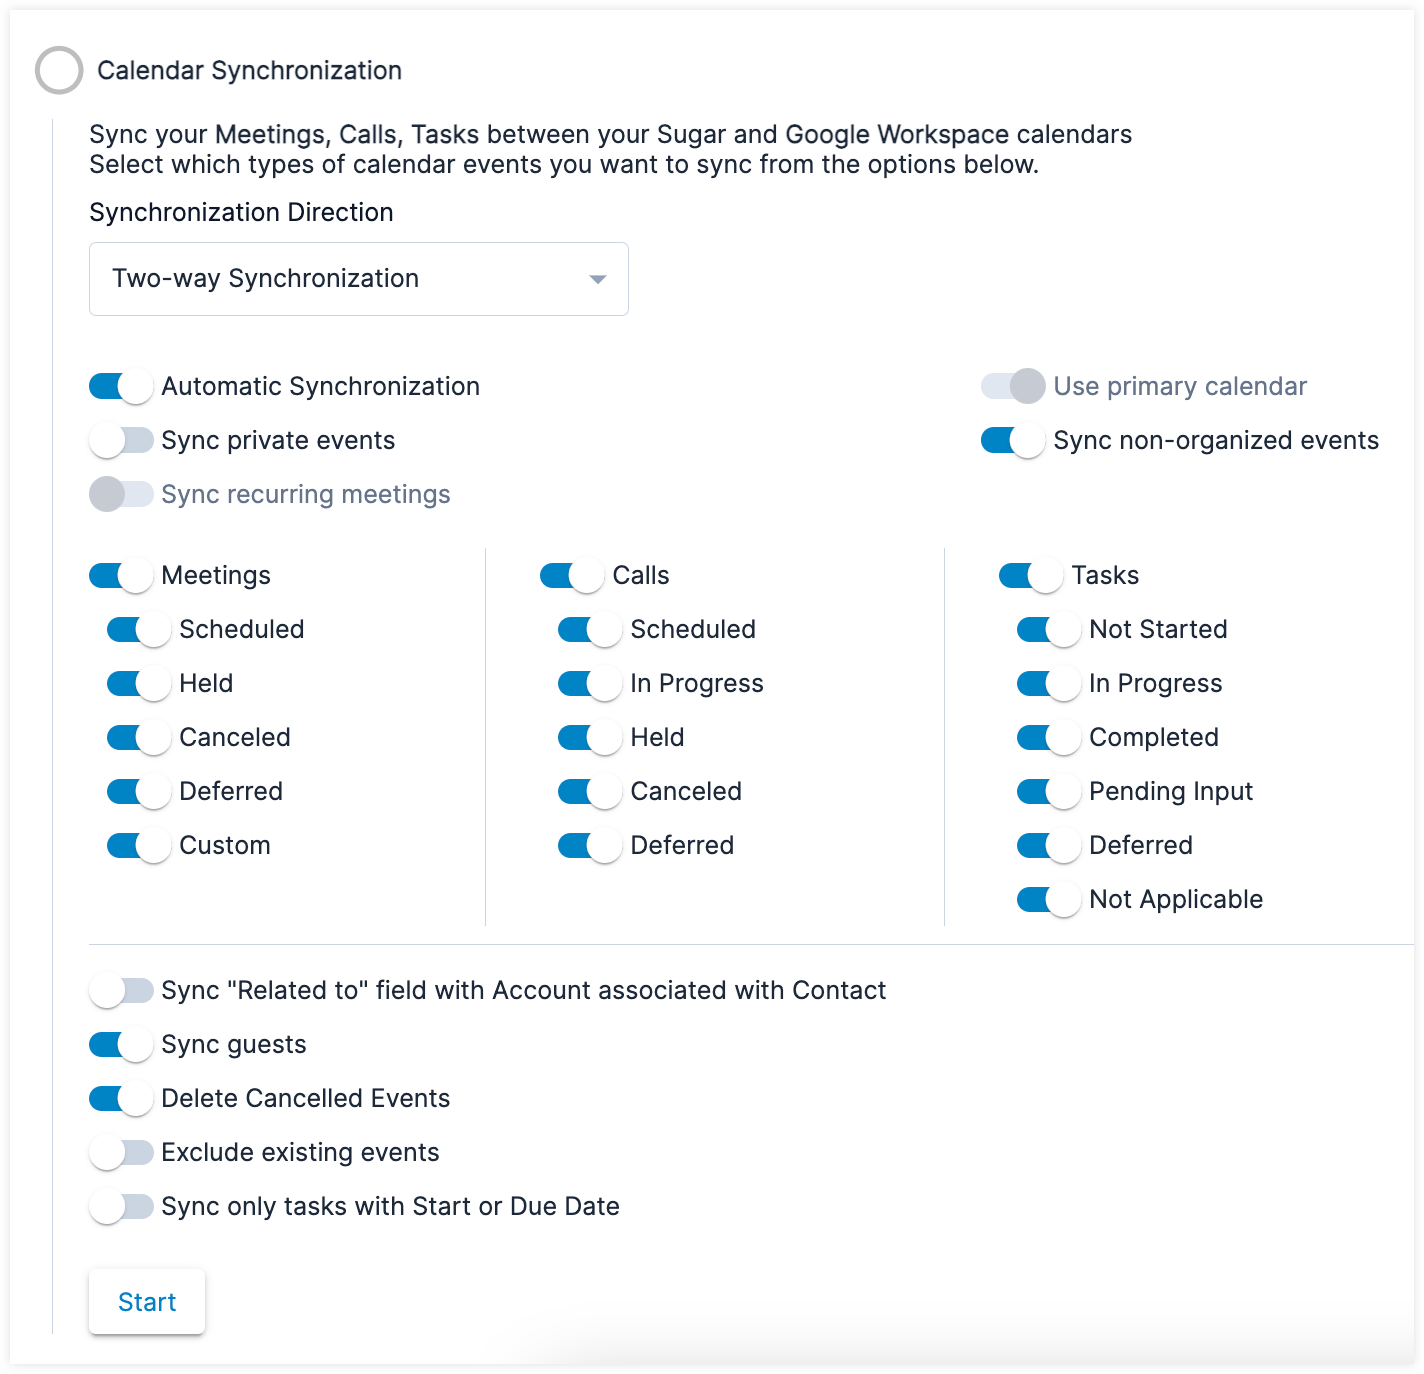Enable Sync only tasks with Start or Due Date
Viewport: 1424px width, 1374px height.
(122, 1206)
